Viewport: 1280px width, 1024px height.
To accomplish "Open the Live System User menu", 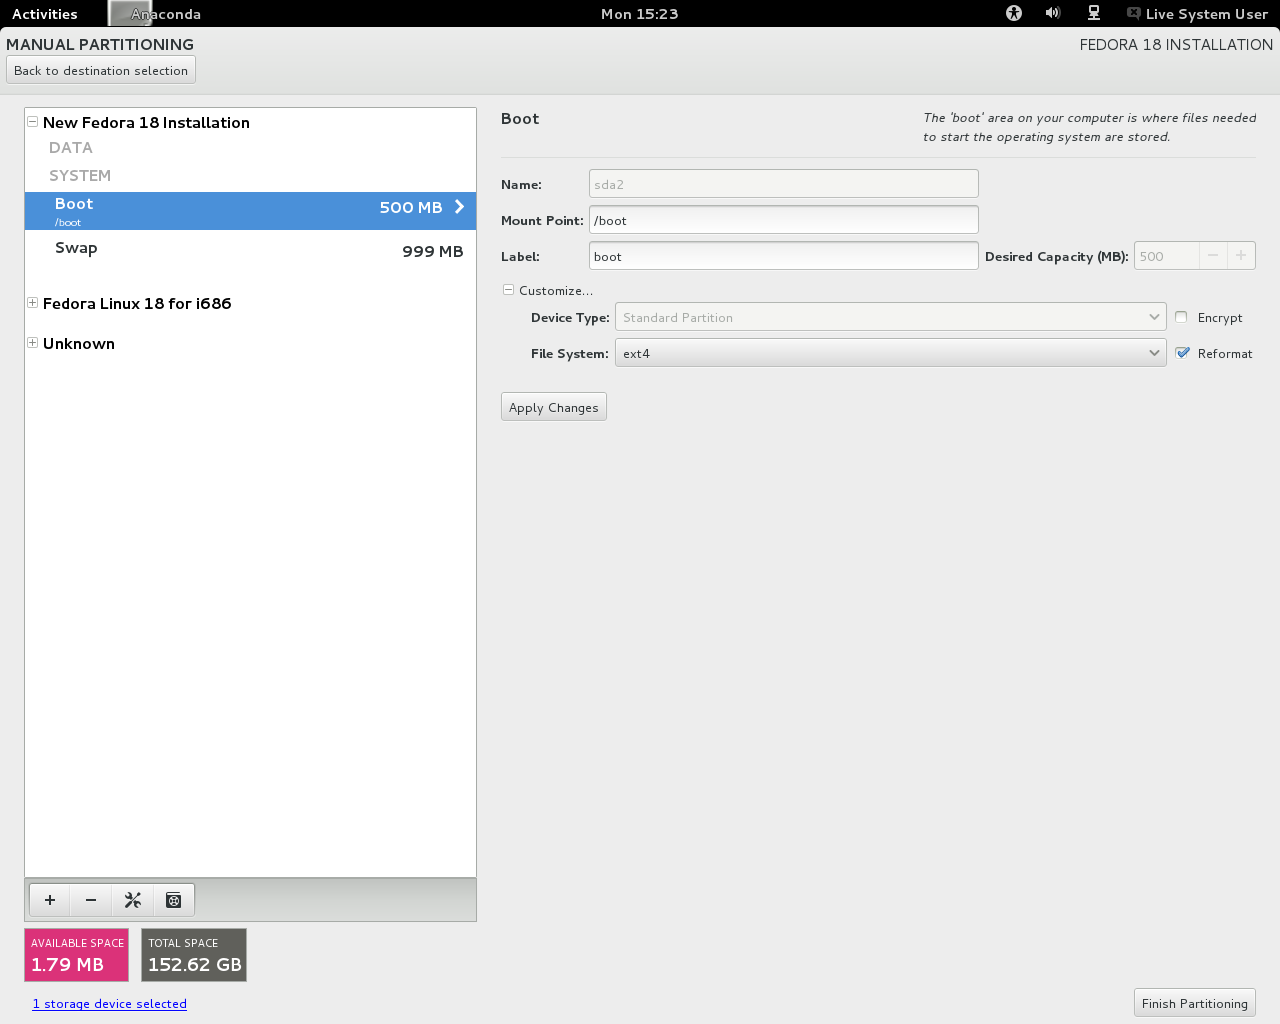I will [1197, 14].
